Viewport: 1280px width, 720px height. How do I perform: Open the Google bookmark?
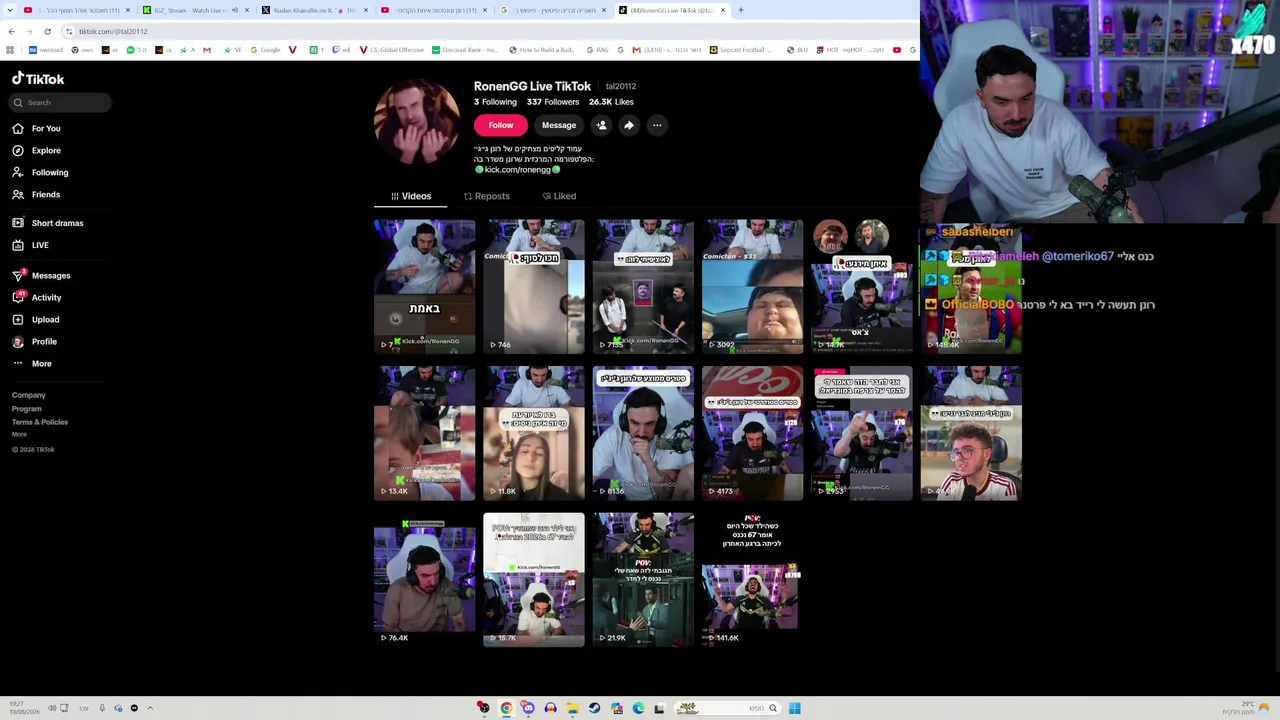pos(266,50)
